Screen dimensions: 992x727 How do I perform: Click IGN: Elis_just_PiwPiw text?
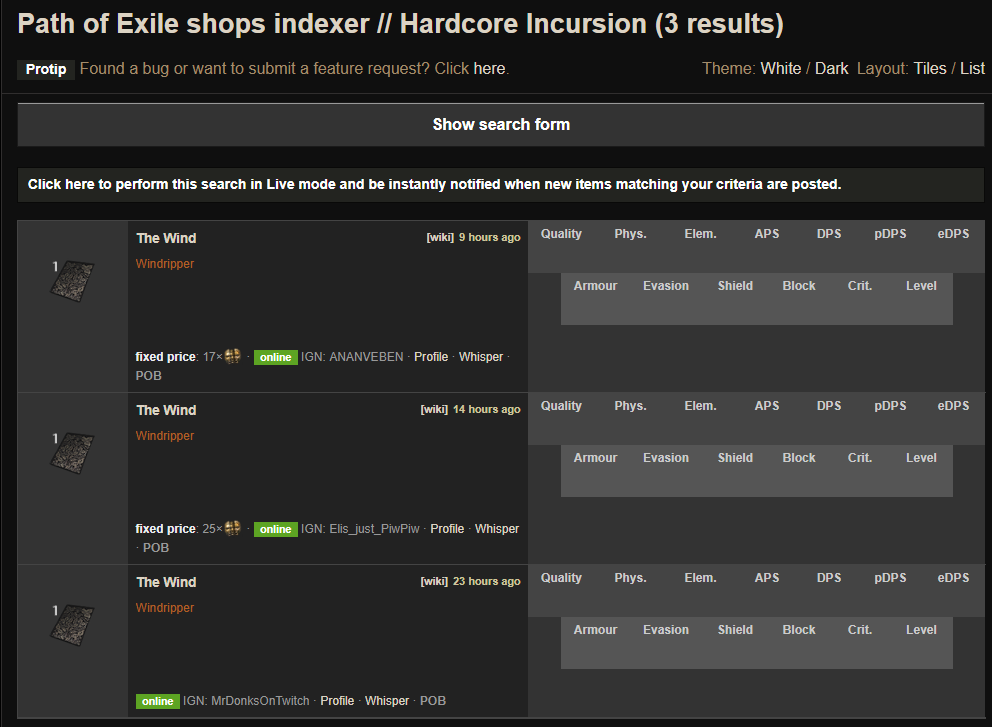click(360, 529)
